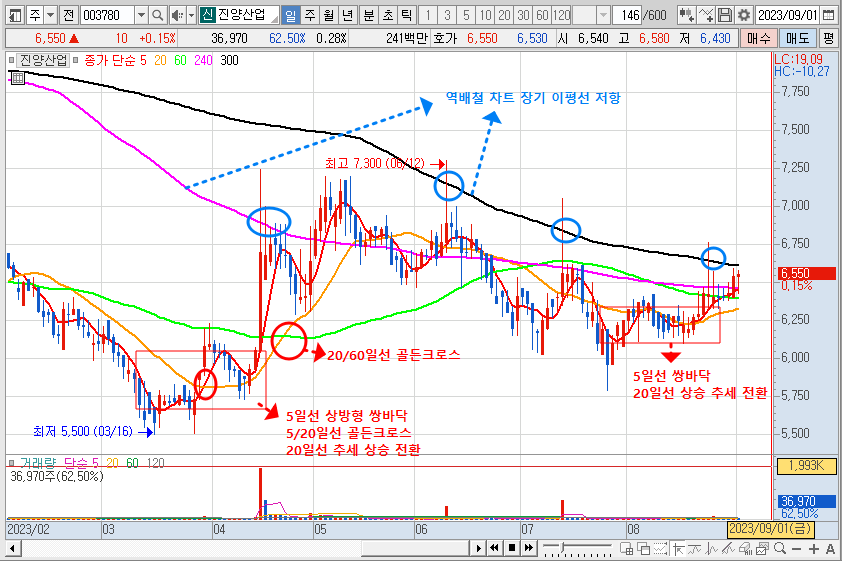This screenshot has height=561, width=842.
Task: Open the dropdown arrow beside speaker icon
Action: point(191,15)
